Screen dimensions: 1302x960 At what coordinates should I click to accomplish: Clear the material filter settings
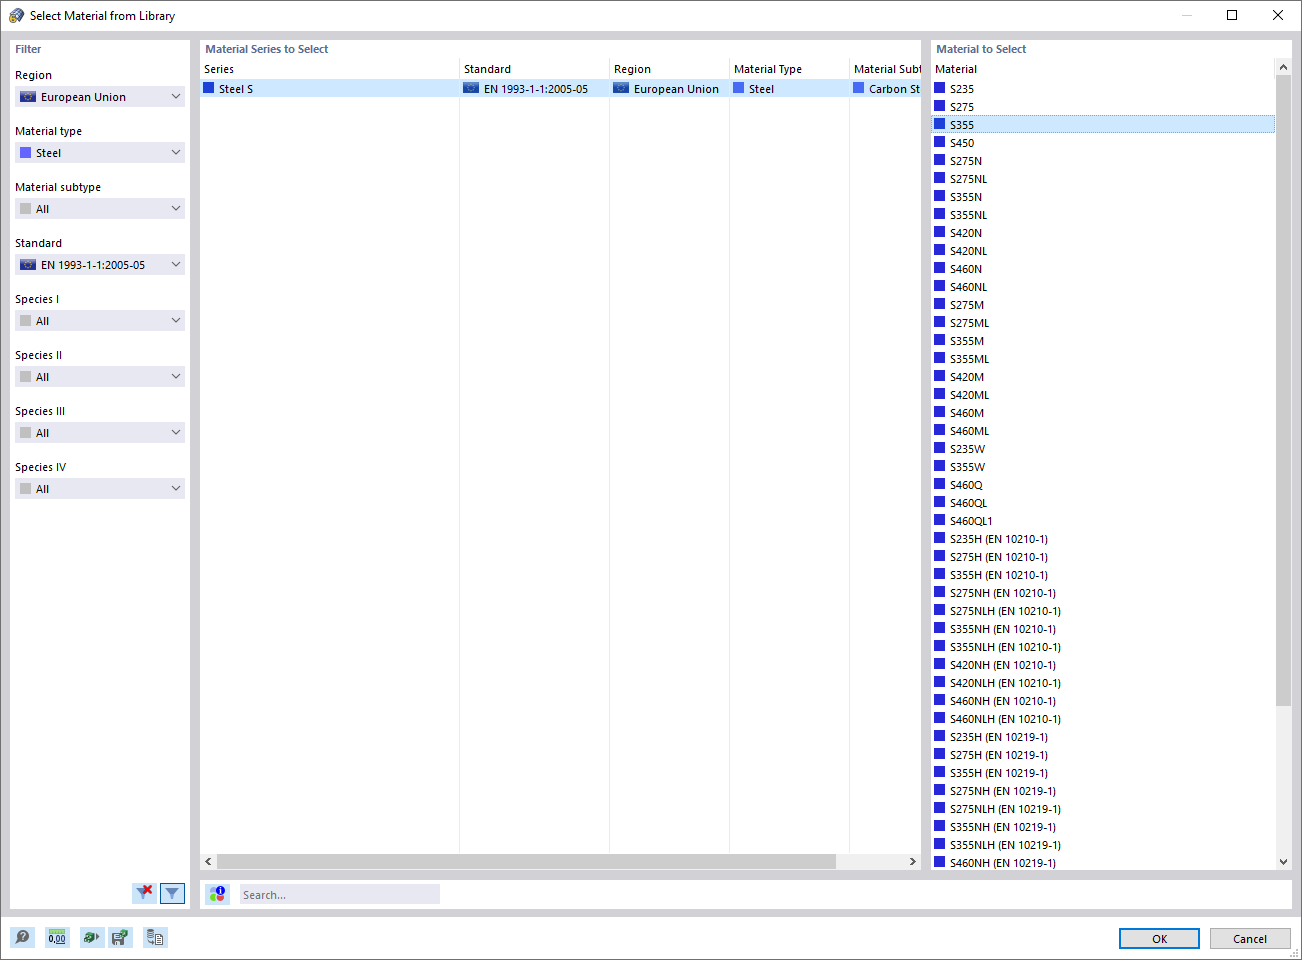pyautogui.click(x=144, y=892)
